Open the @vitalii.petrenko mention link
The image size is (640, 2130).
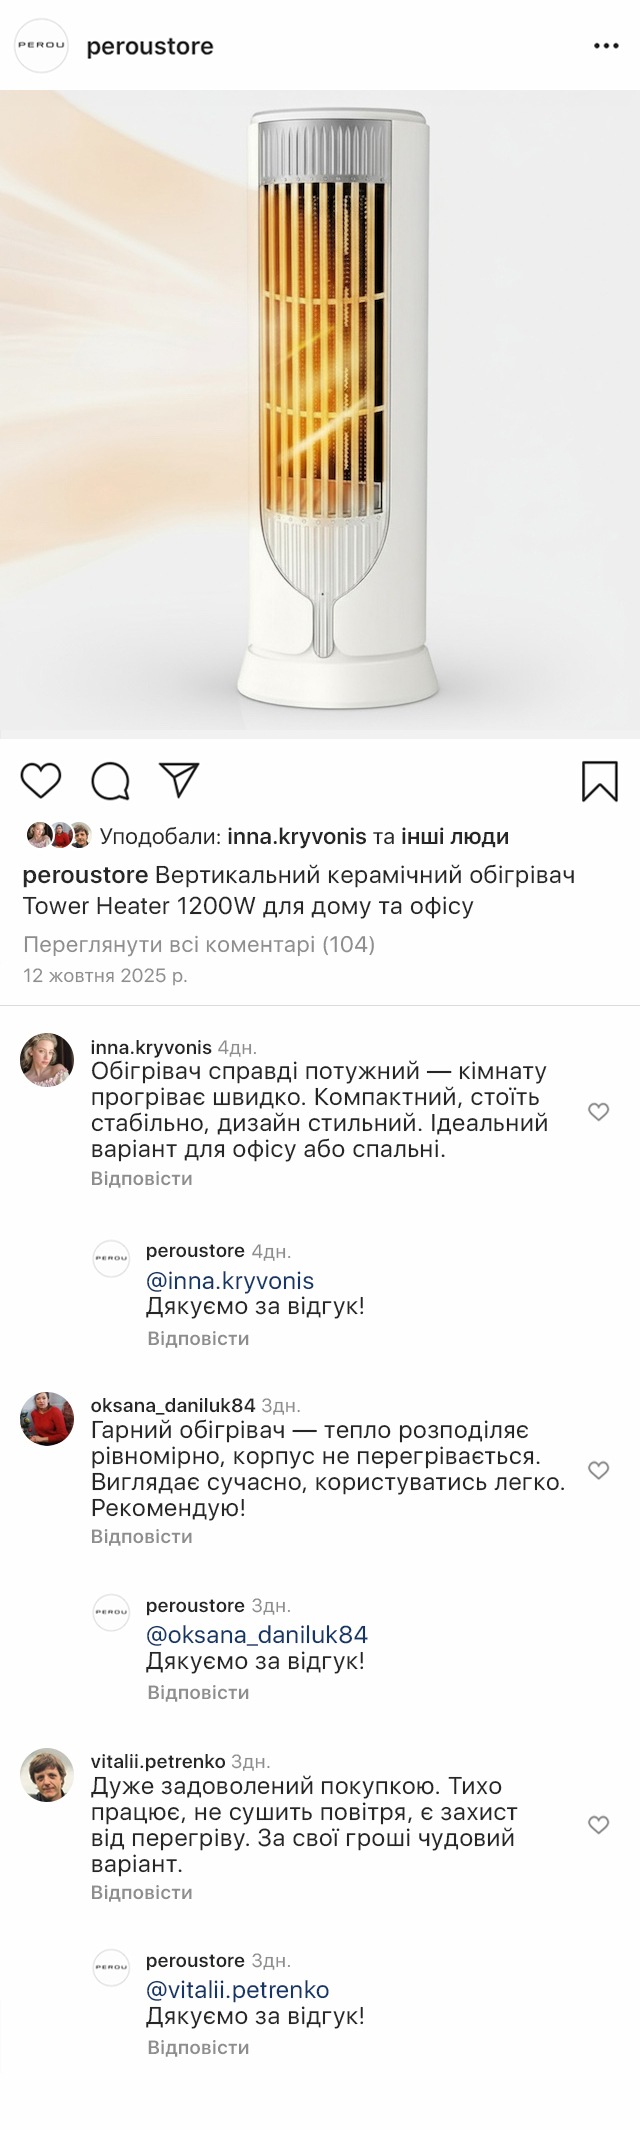238,1990
